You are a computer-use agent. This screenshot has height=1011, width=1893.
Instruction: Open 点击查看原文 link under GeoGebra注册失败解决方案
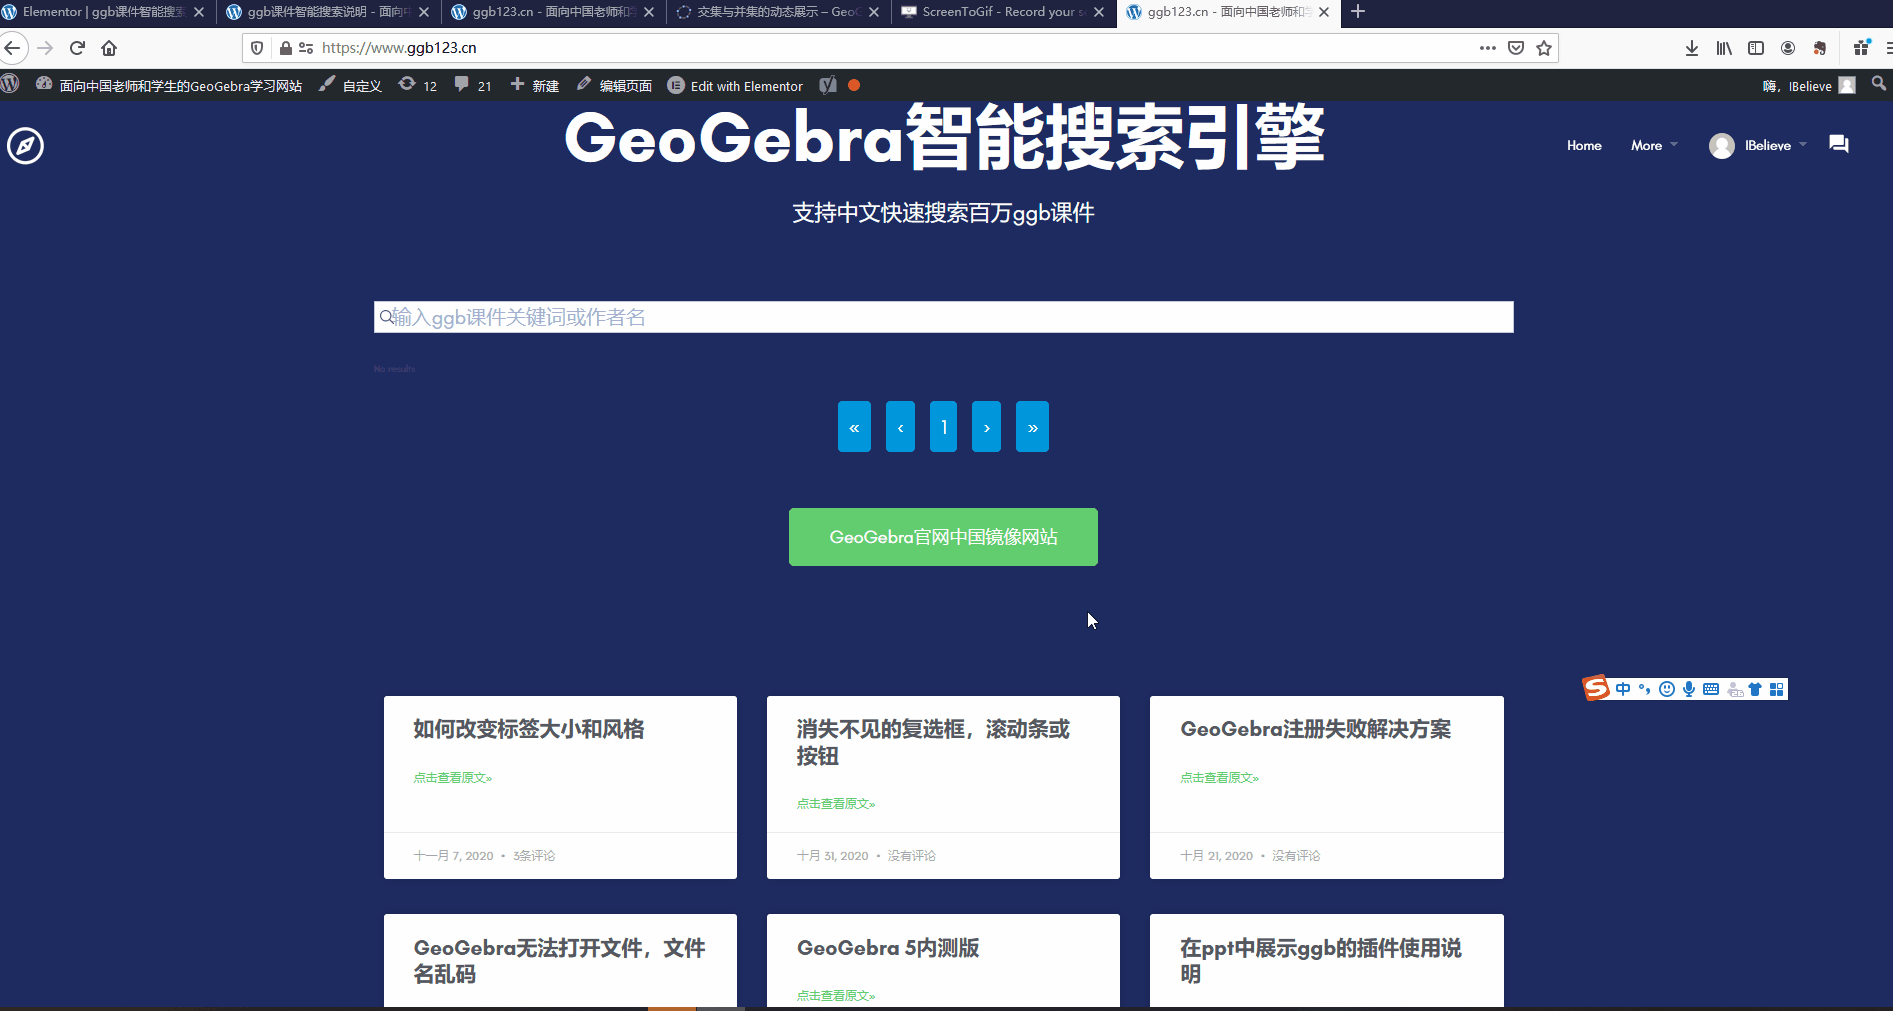coord(1219,777)
